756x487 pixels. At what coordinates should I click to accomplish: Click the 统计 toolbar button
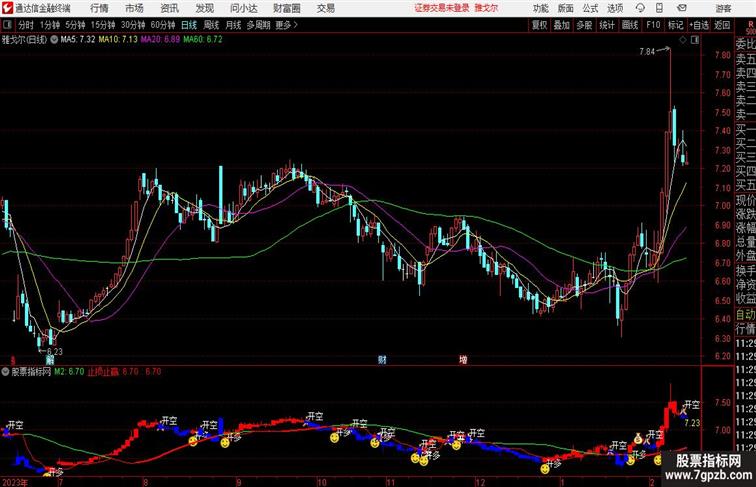[x=607, y=25]
